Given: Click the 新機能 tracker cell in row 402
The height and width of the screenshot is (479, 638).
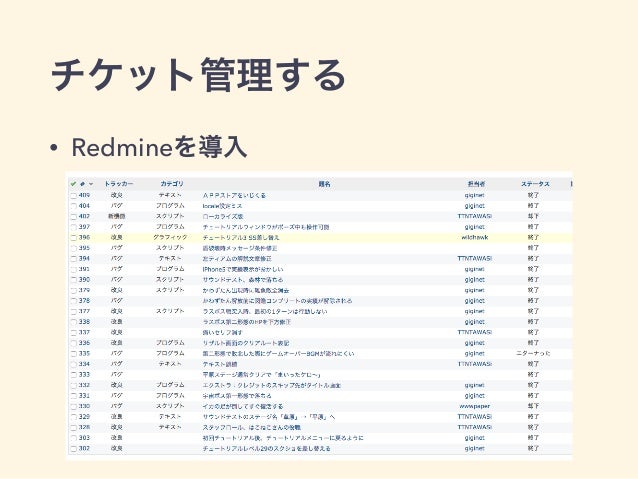Looking at the screenshot, I should tap(116, 217).
